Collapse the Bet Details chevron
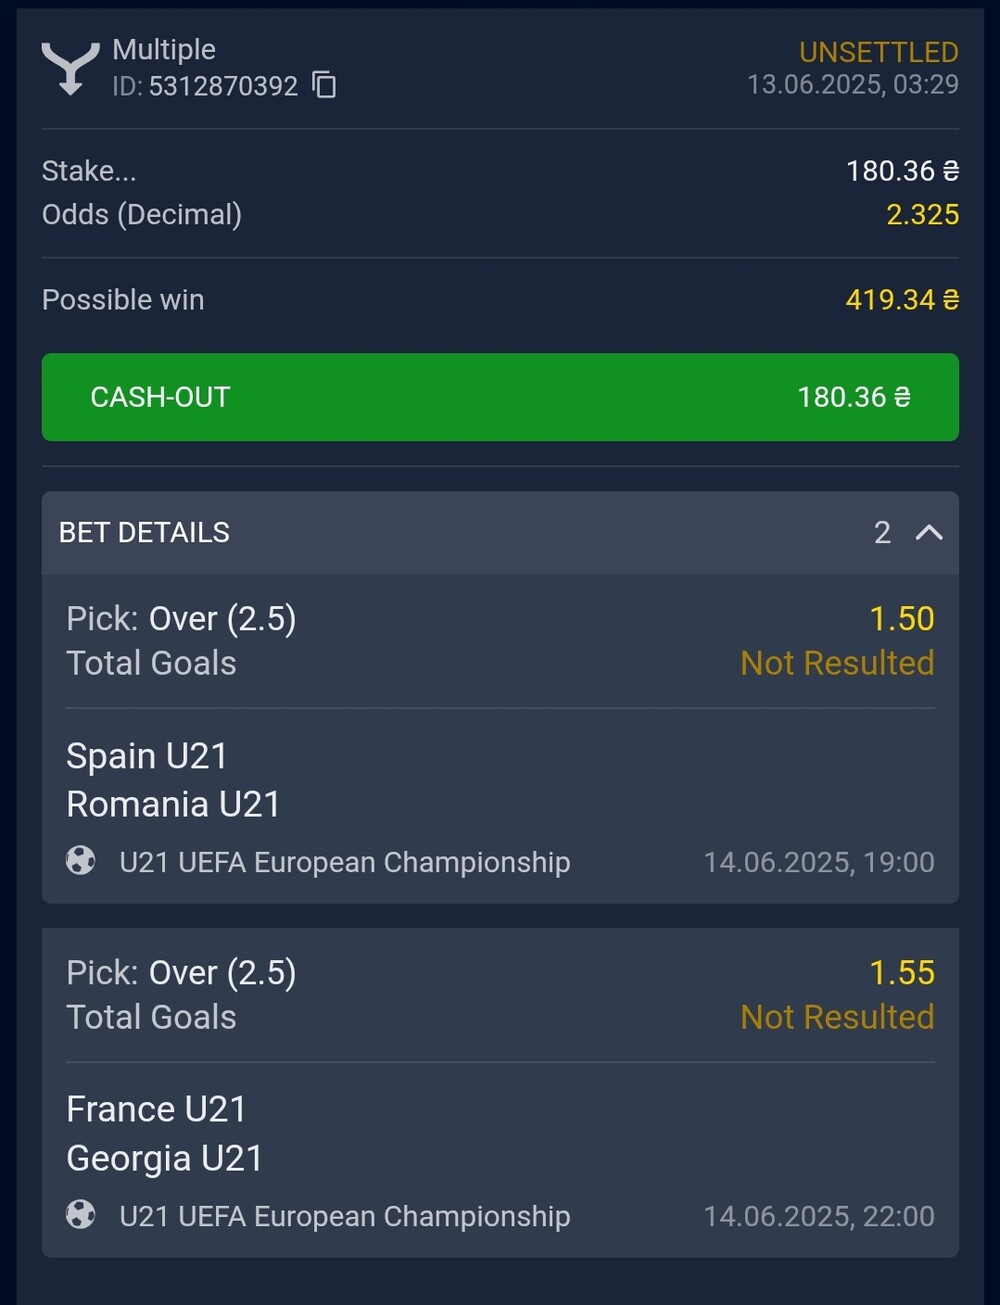 929,532
